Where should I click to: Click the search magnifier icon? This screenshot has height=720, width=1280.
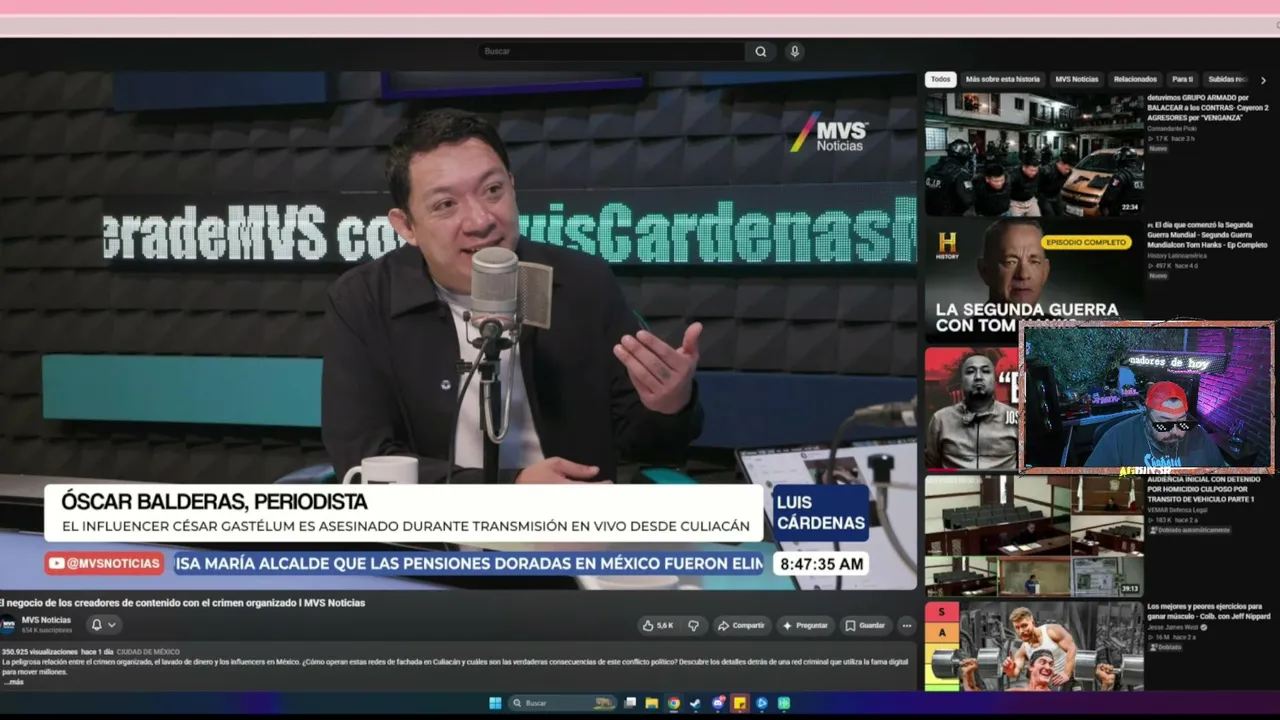click(x=761, y=51)
